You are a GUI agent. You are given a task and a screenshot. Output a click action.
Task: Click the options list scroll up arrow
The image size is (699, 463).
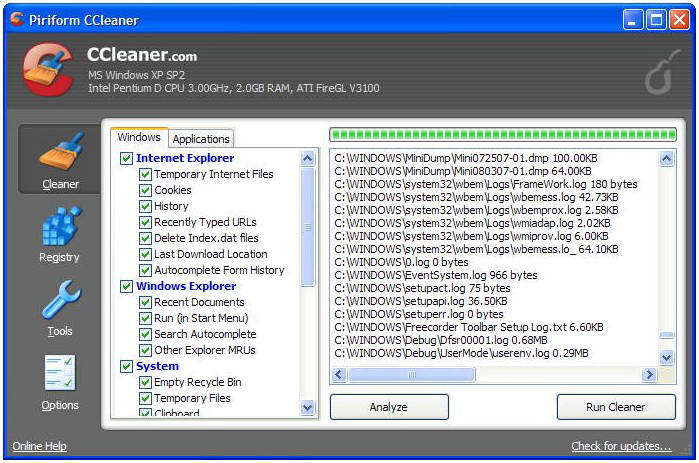(x=308, y=159)
